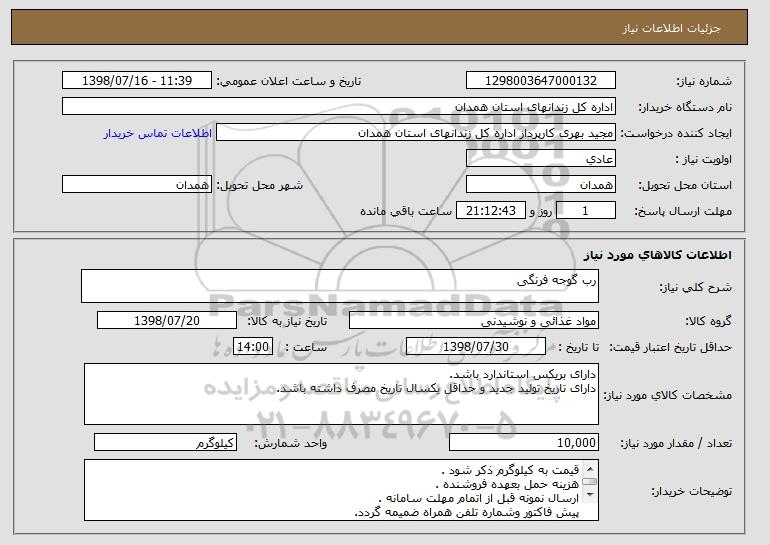Click the line دارای بریکس استاندارد باشد
The height and width of the screenshot is (545, 770).
522,375
